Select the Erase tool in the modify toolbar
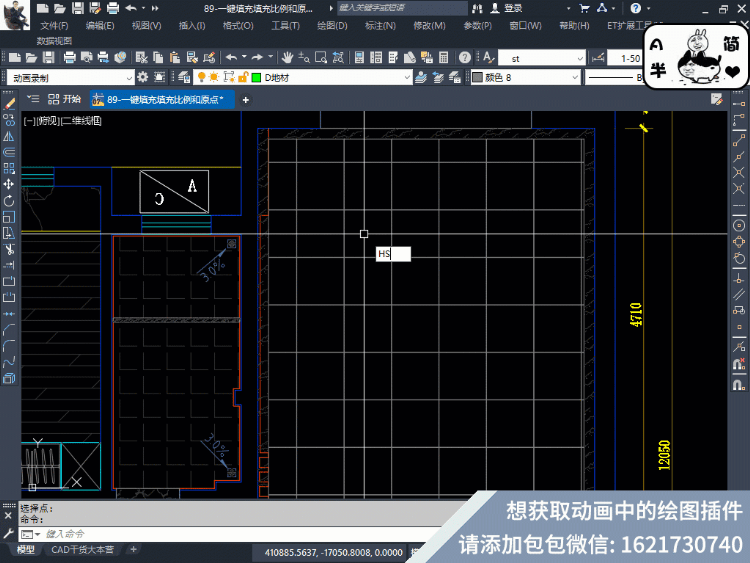Screen dimensions: 750x563 point(9,104)
